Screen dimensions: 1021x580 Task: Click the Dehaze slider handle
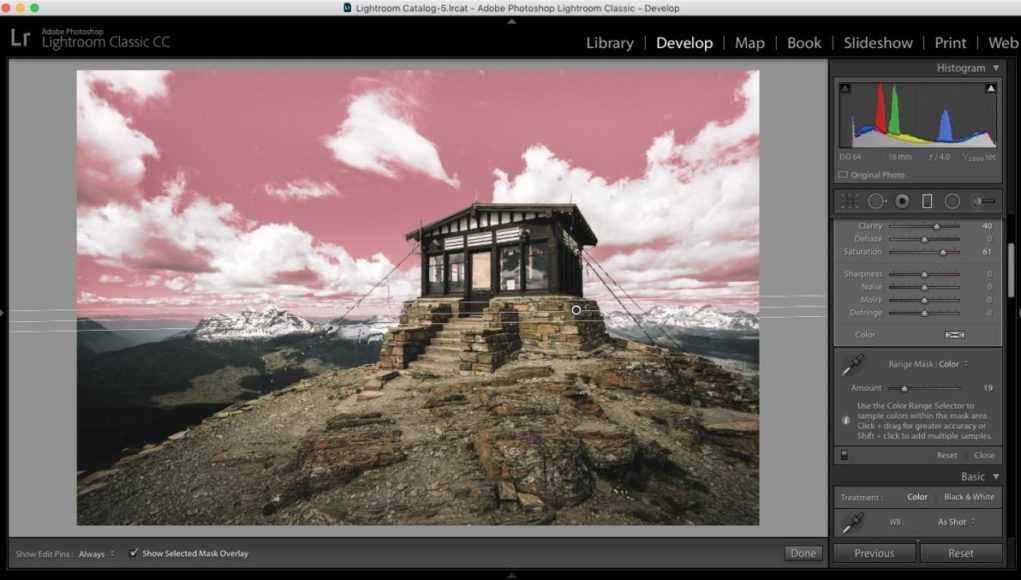(924, 240)
